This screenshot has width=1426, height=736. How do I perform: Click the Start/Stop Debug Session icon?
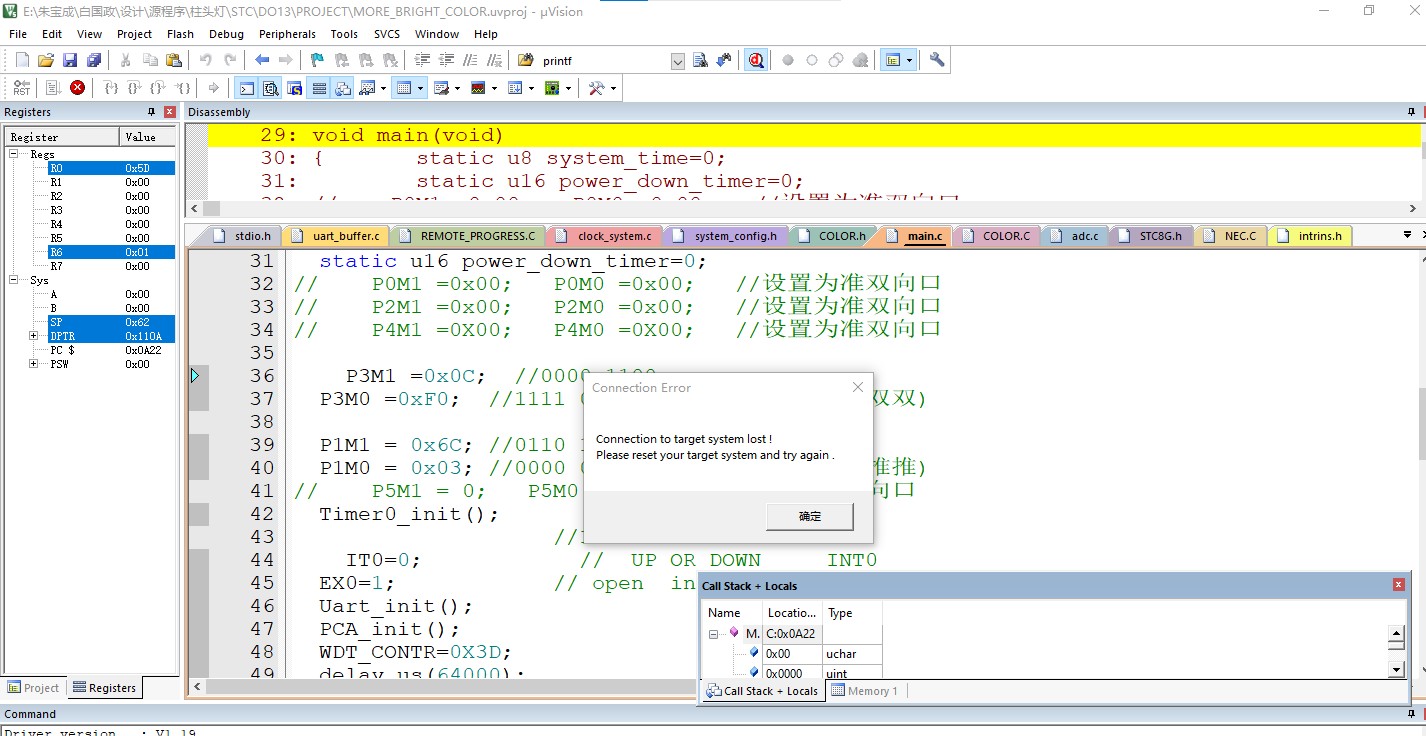click(756, 60)
